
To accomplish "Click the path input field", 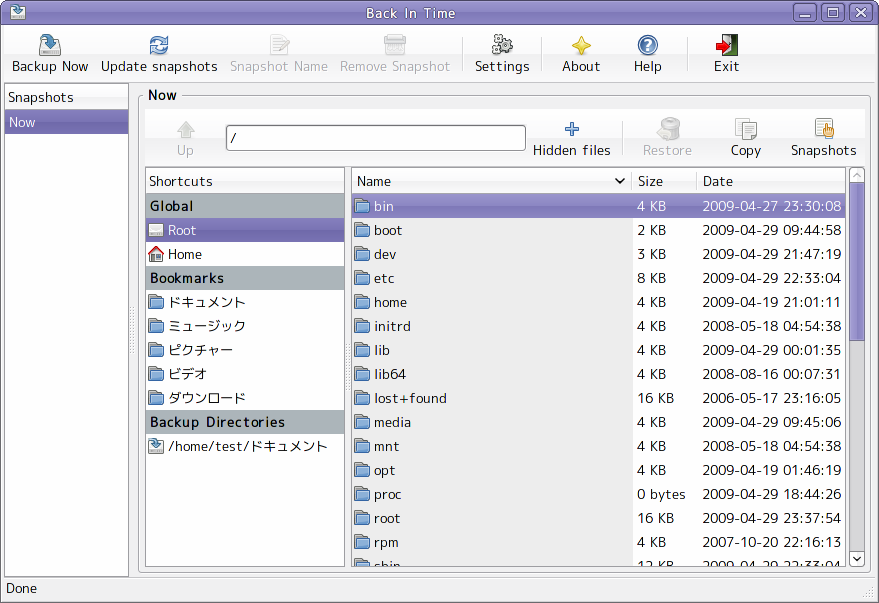I will point(376,138).
